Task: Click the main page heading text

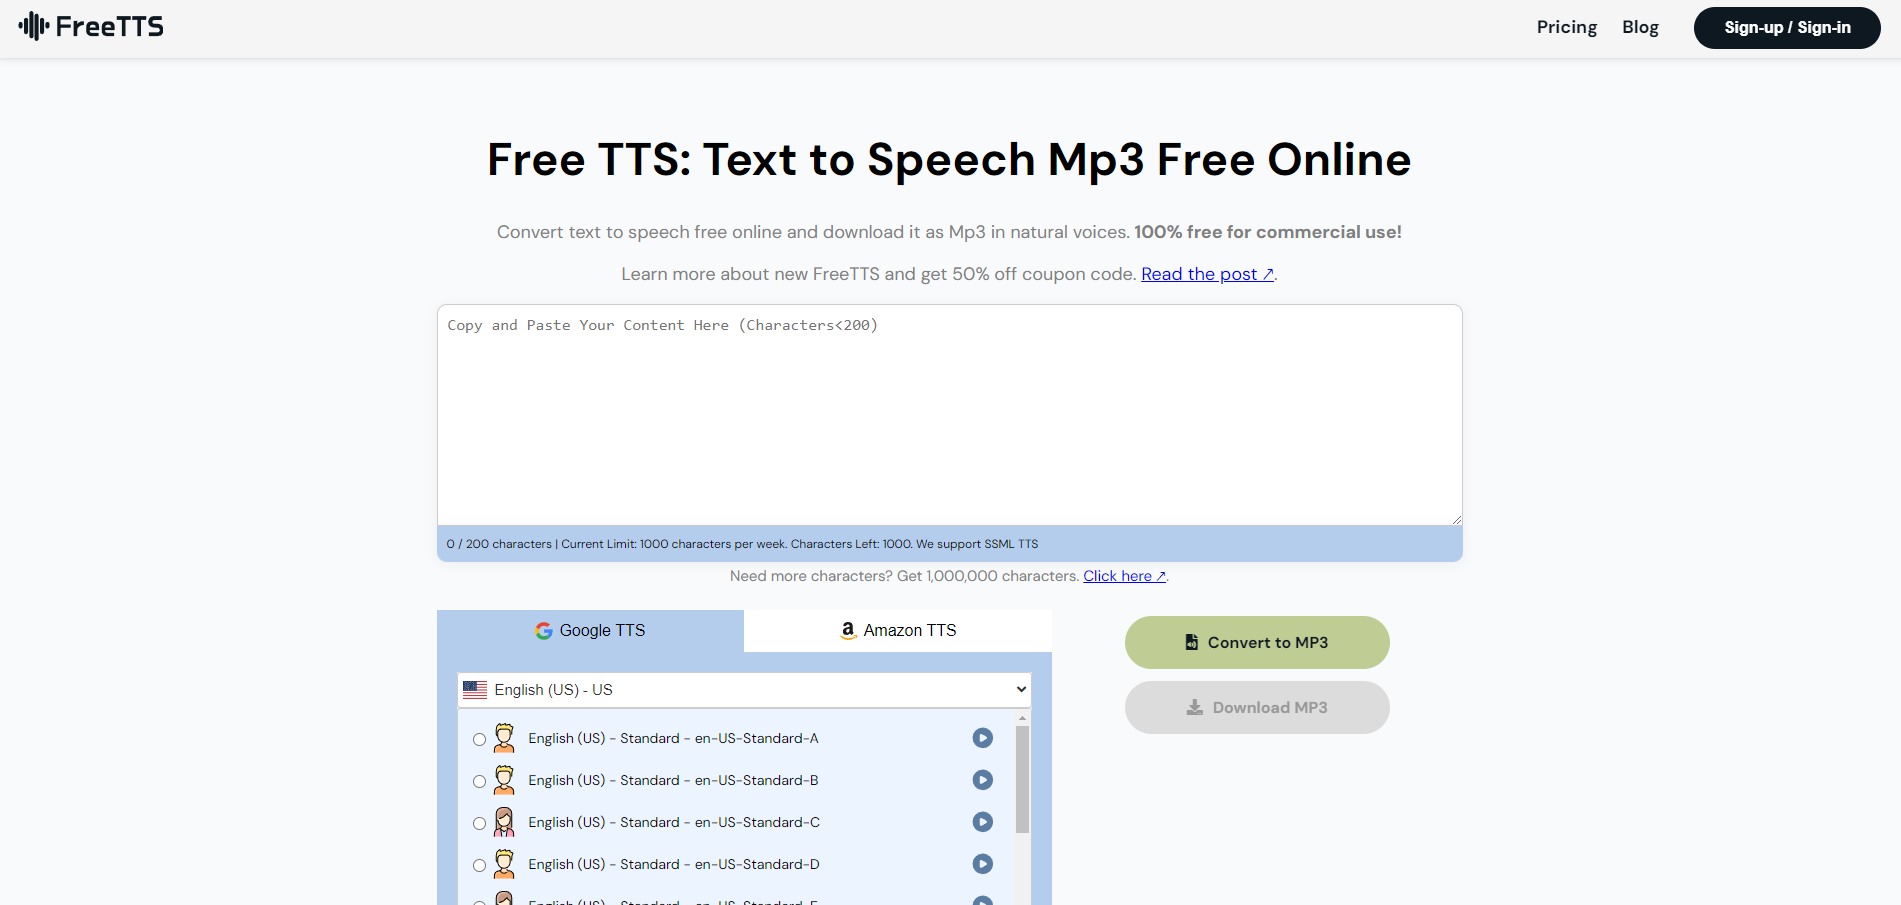Action: [949, 160]
